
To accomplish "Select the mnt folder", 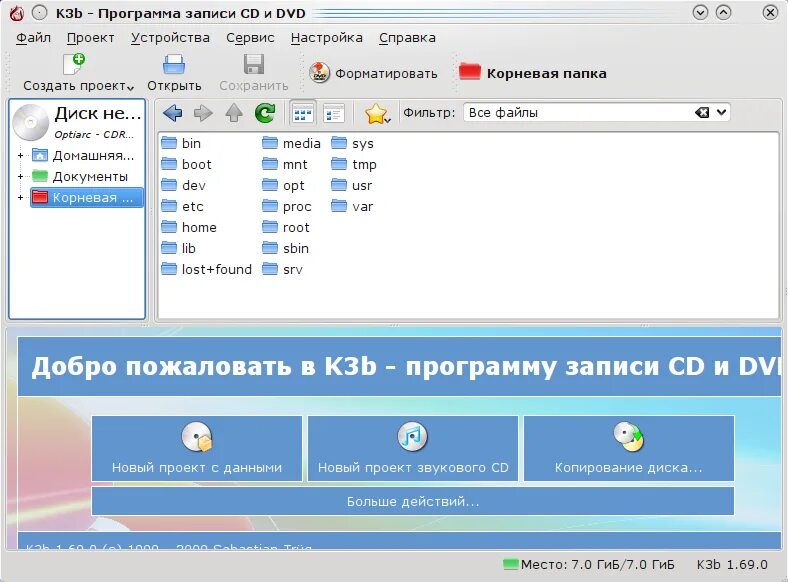I will [285, 165].
